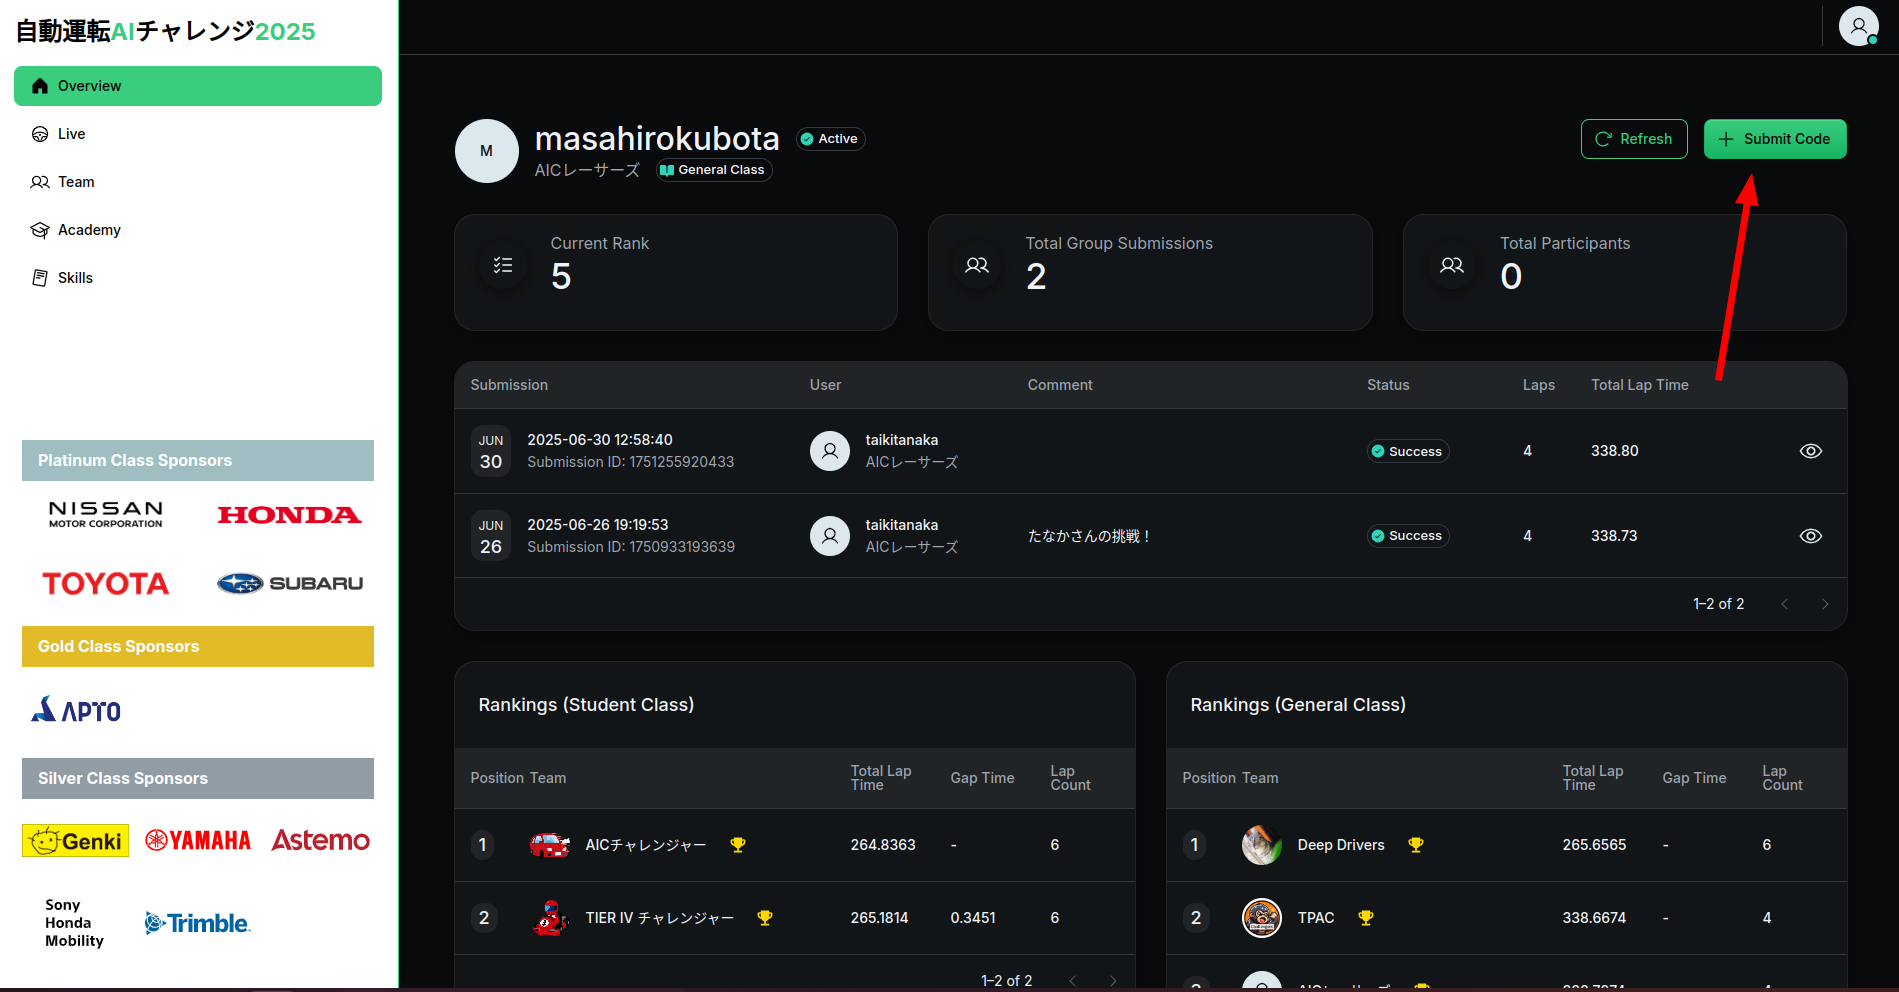
Task: Go to previous page of submissions table
Action: pyautogui.click(x=1784, y=604)
